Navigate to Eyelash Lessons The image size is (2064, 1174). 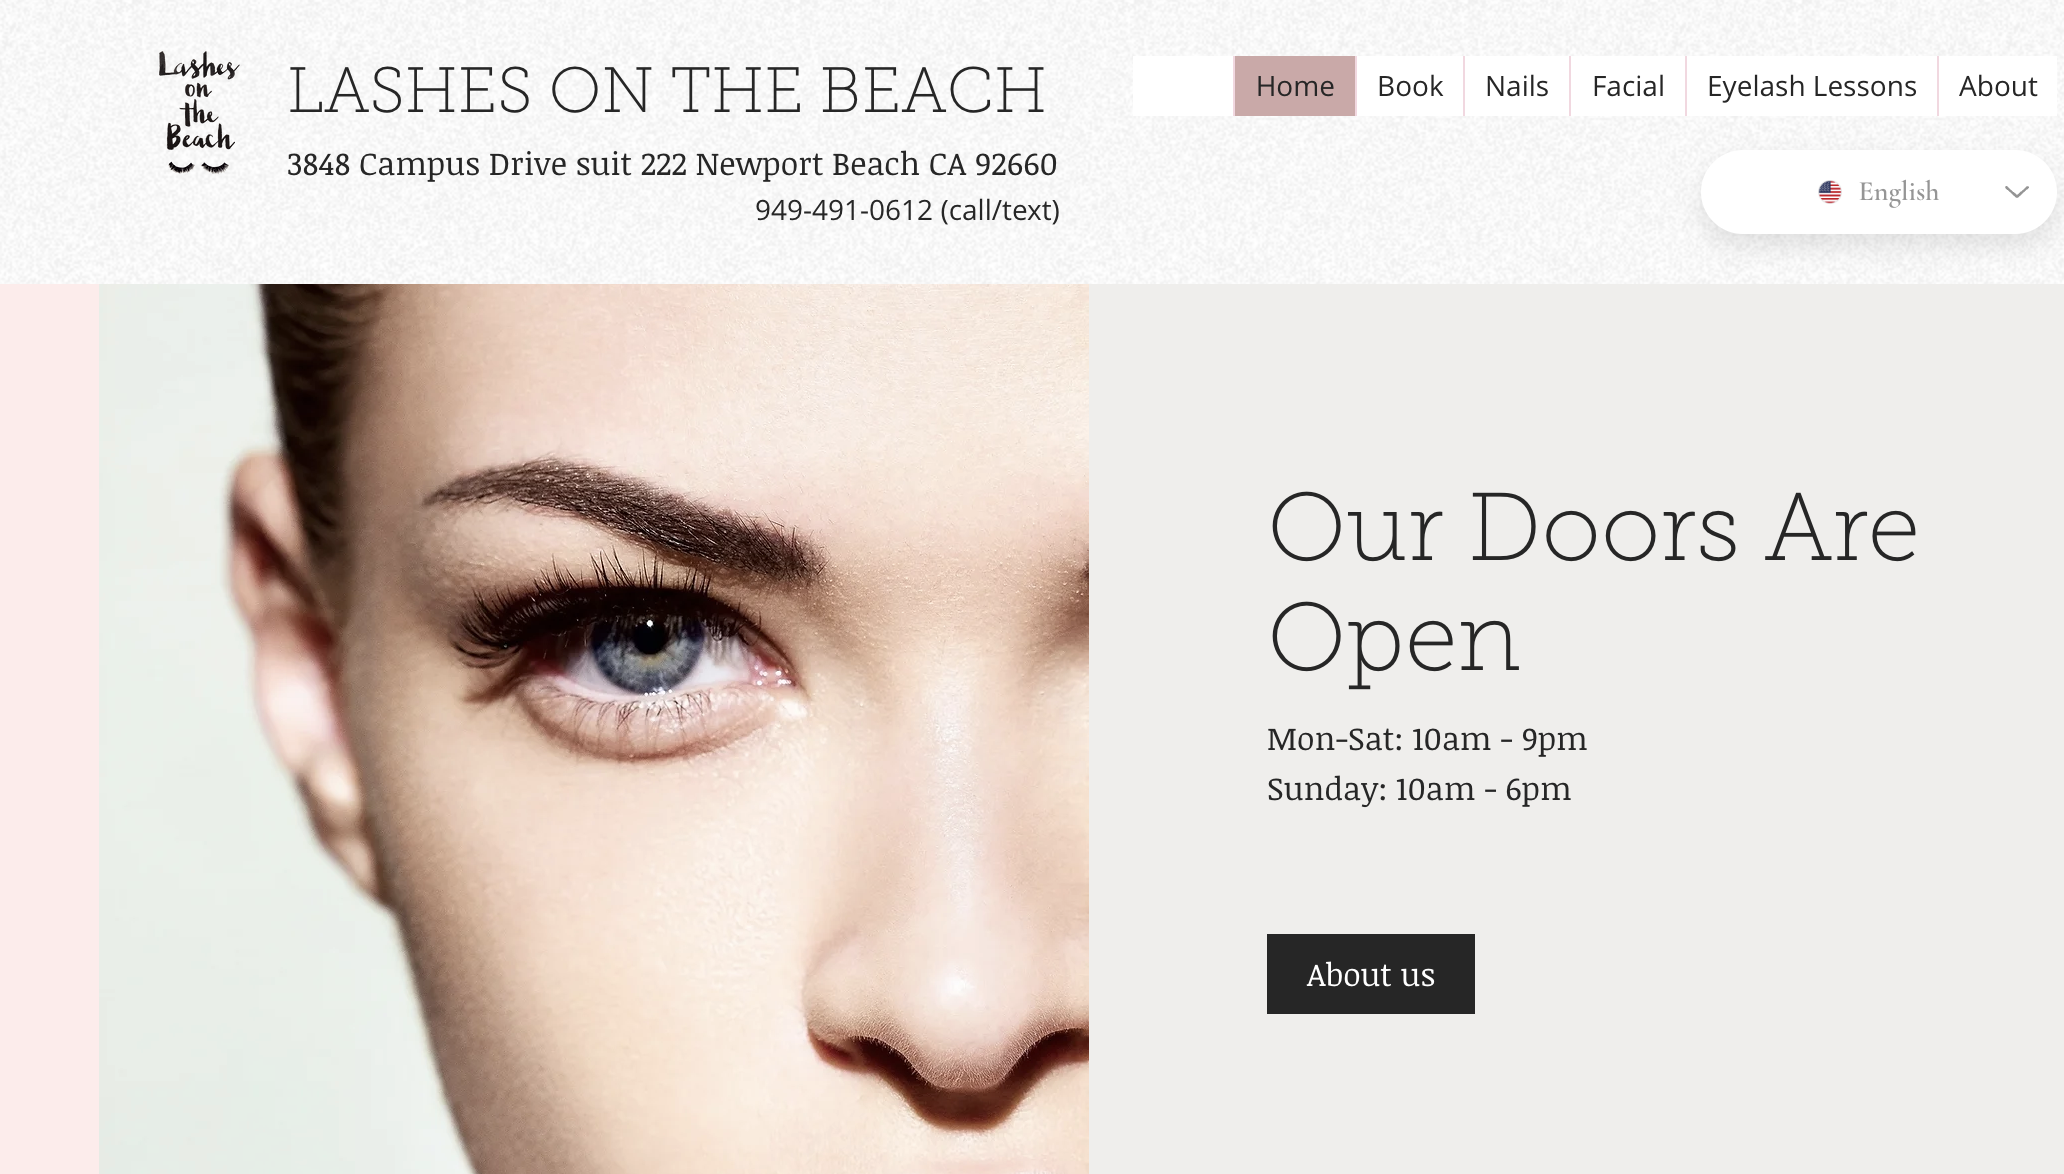[1812, 86]
